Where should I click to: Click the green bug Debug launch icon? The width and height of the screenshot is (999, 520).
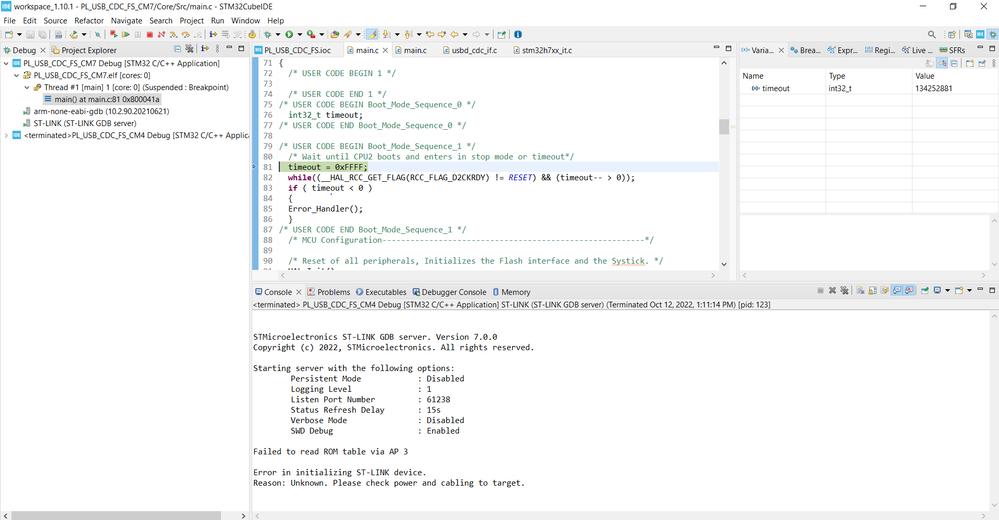[267, 34]
